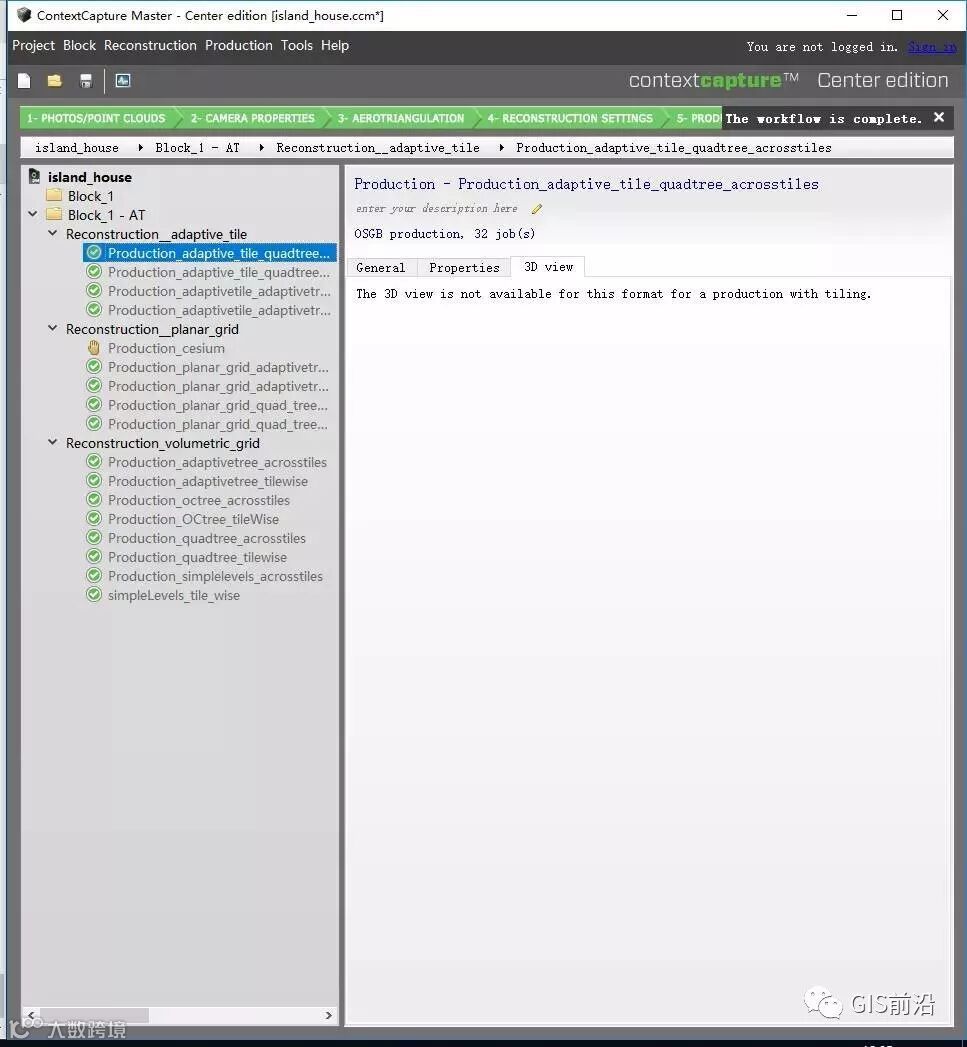Select Reconstruction_volumetric_grid in tree

point(163,443)
